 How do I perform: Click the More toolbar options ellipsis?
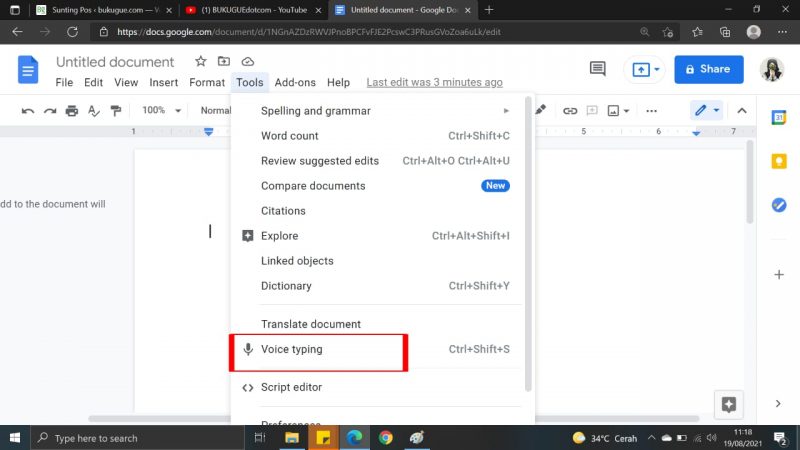652,111
